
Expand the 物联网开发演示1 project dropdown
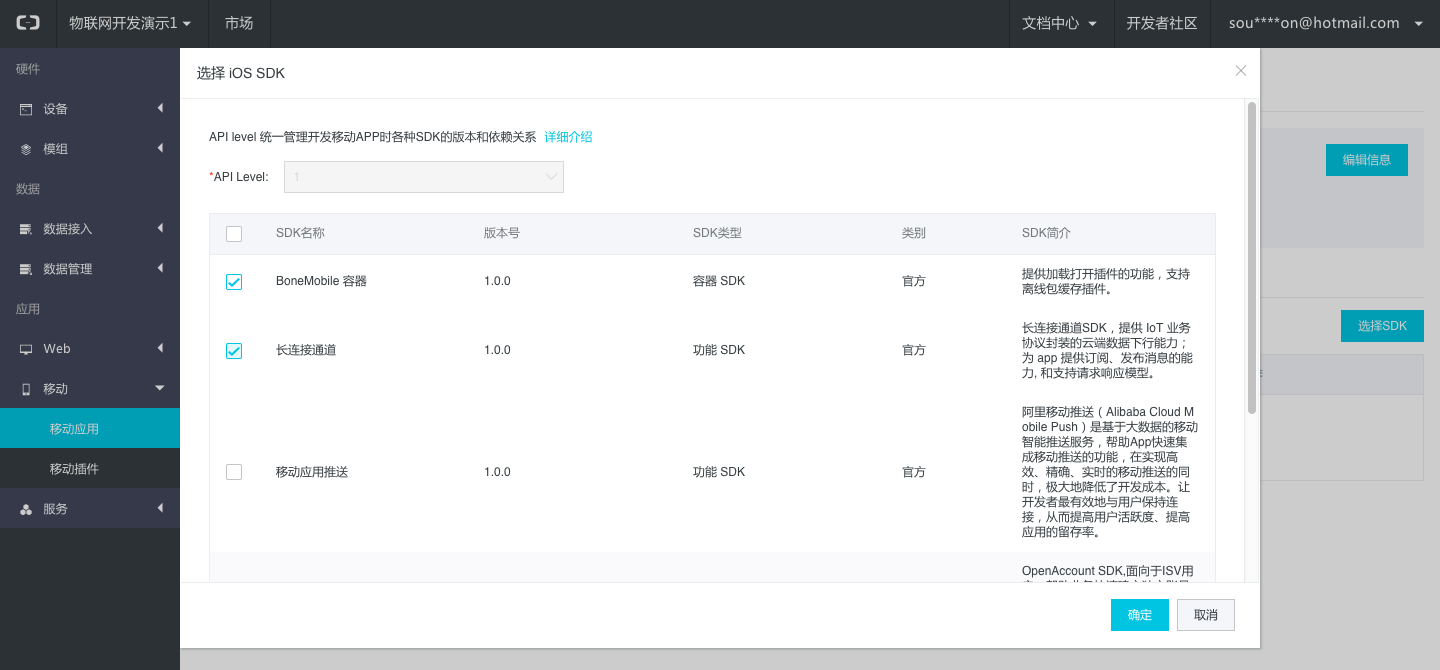129,23
